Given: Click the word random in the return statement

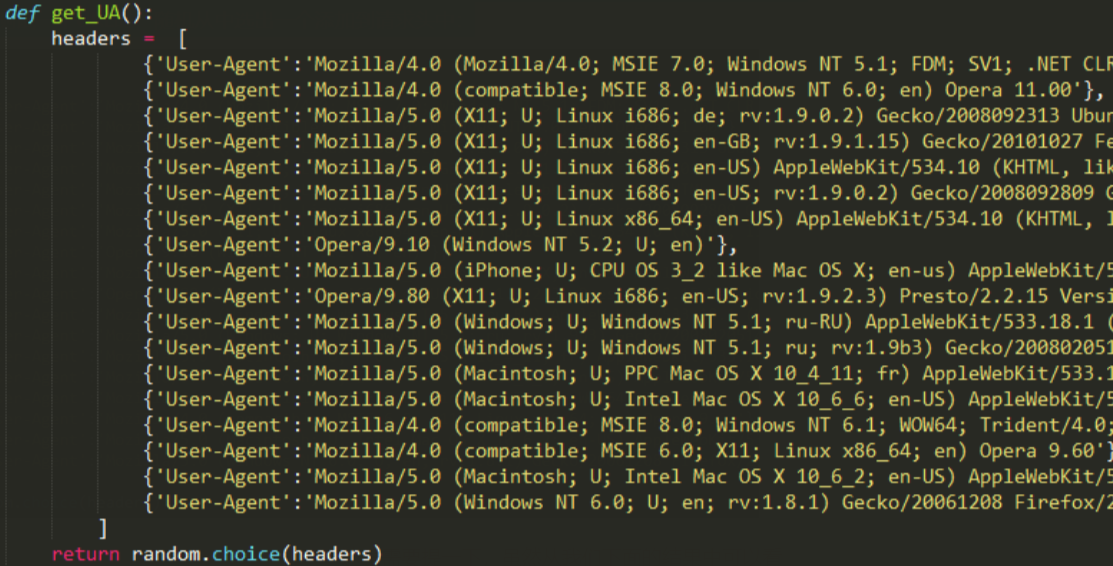Looking at the screenshot, I should (165, 554).
